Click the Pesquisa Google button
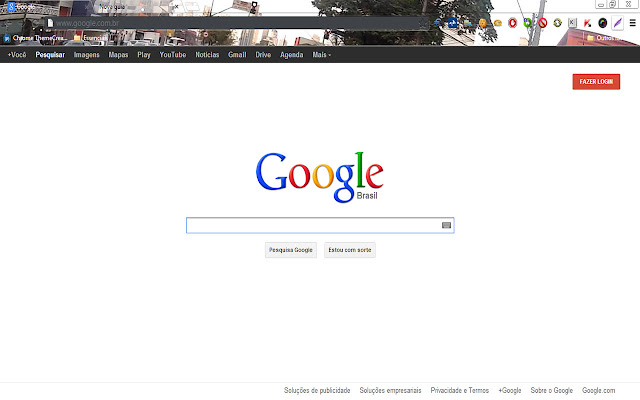This screenshot has width=640, height=400. pos(291,250)
